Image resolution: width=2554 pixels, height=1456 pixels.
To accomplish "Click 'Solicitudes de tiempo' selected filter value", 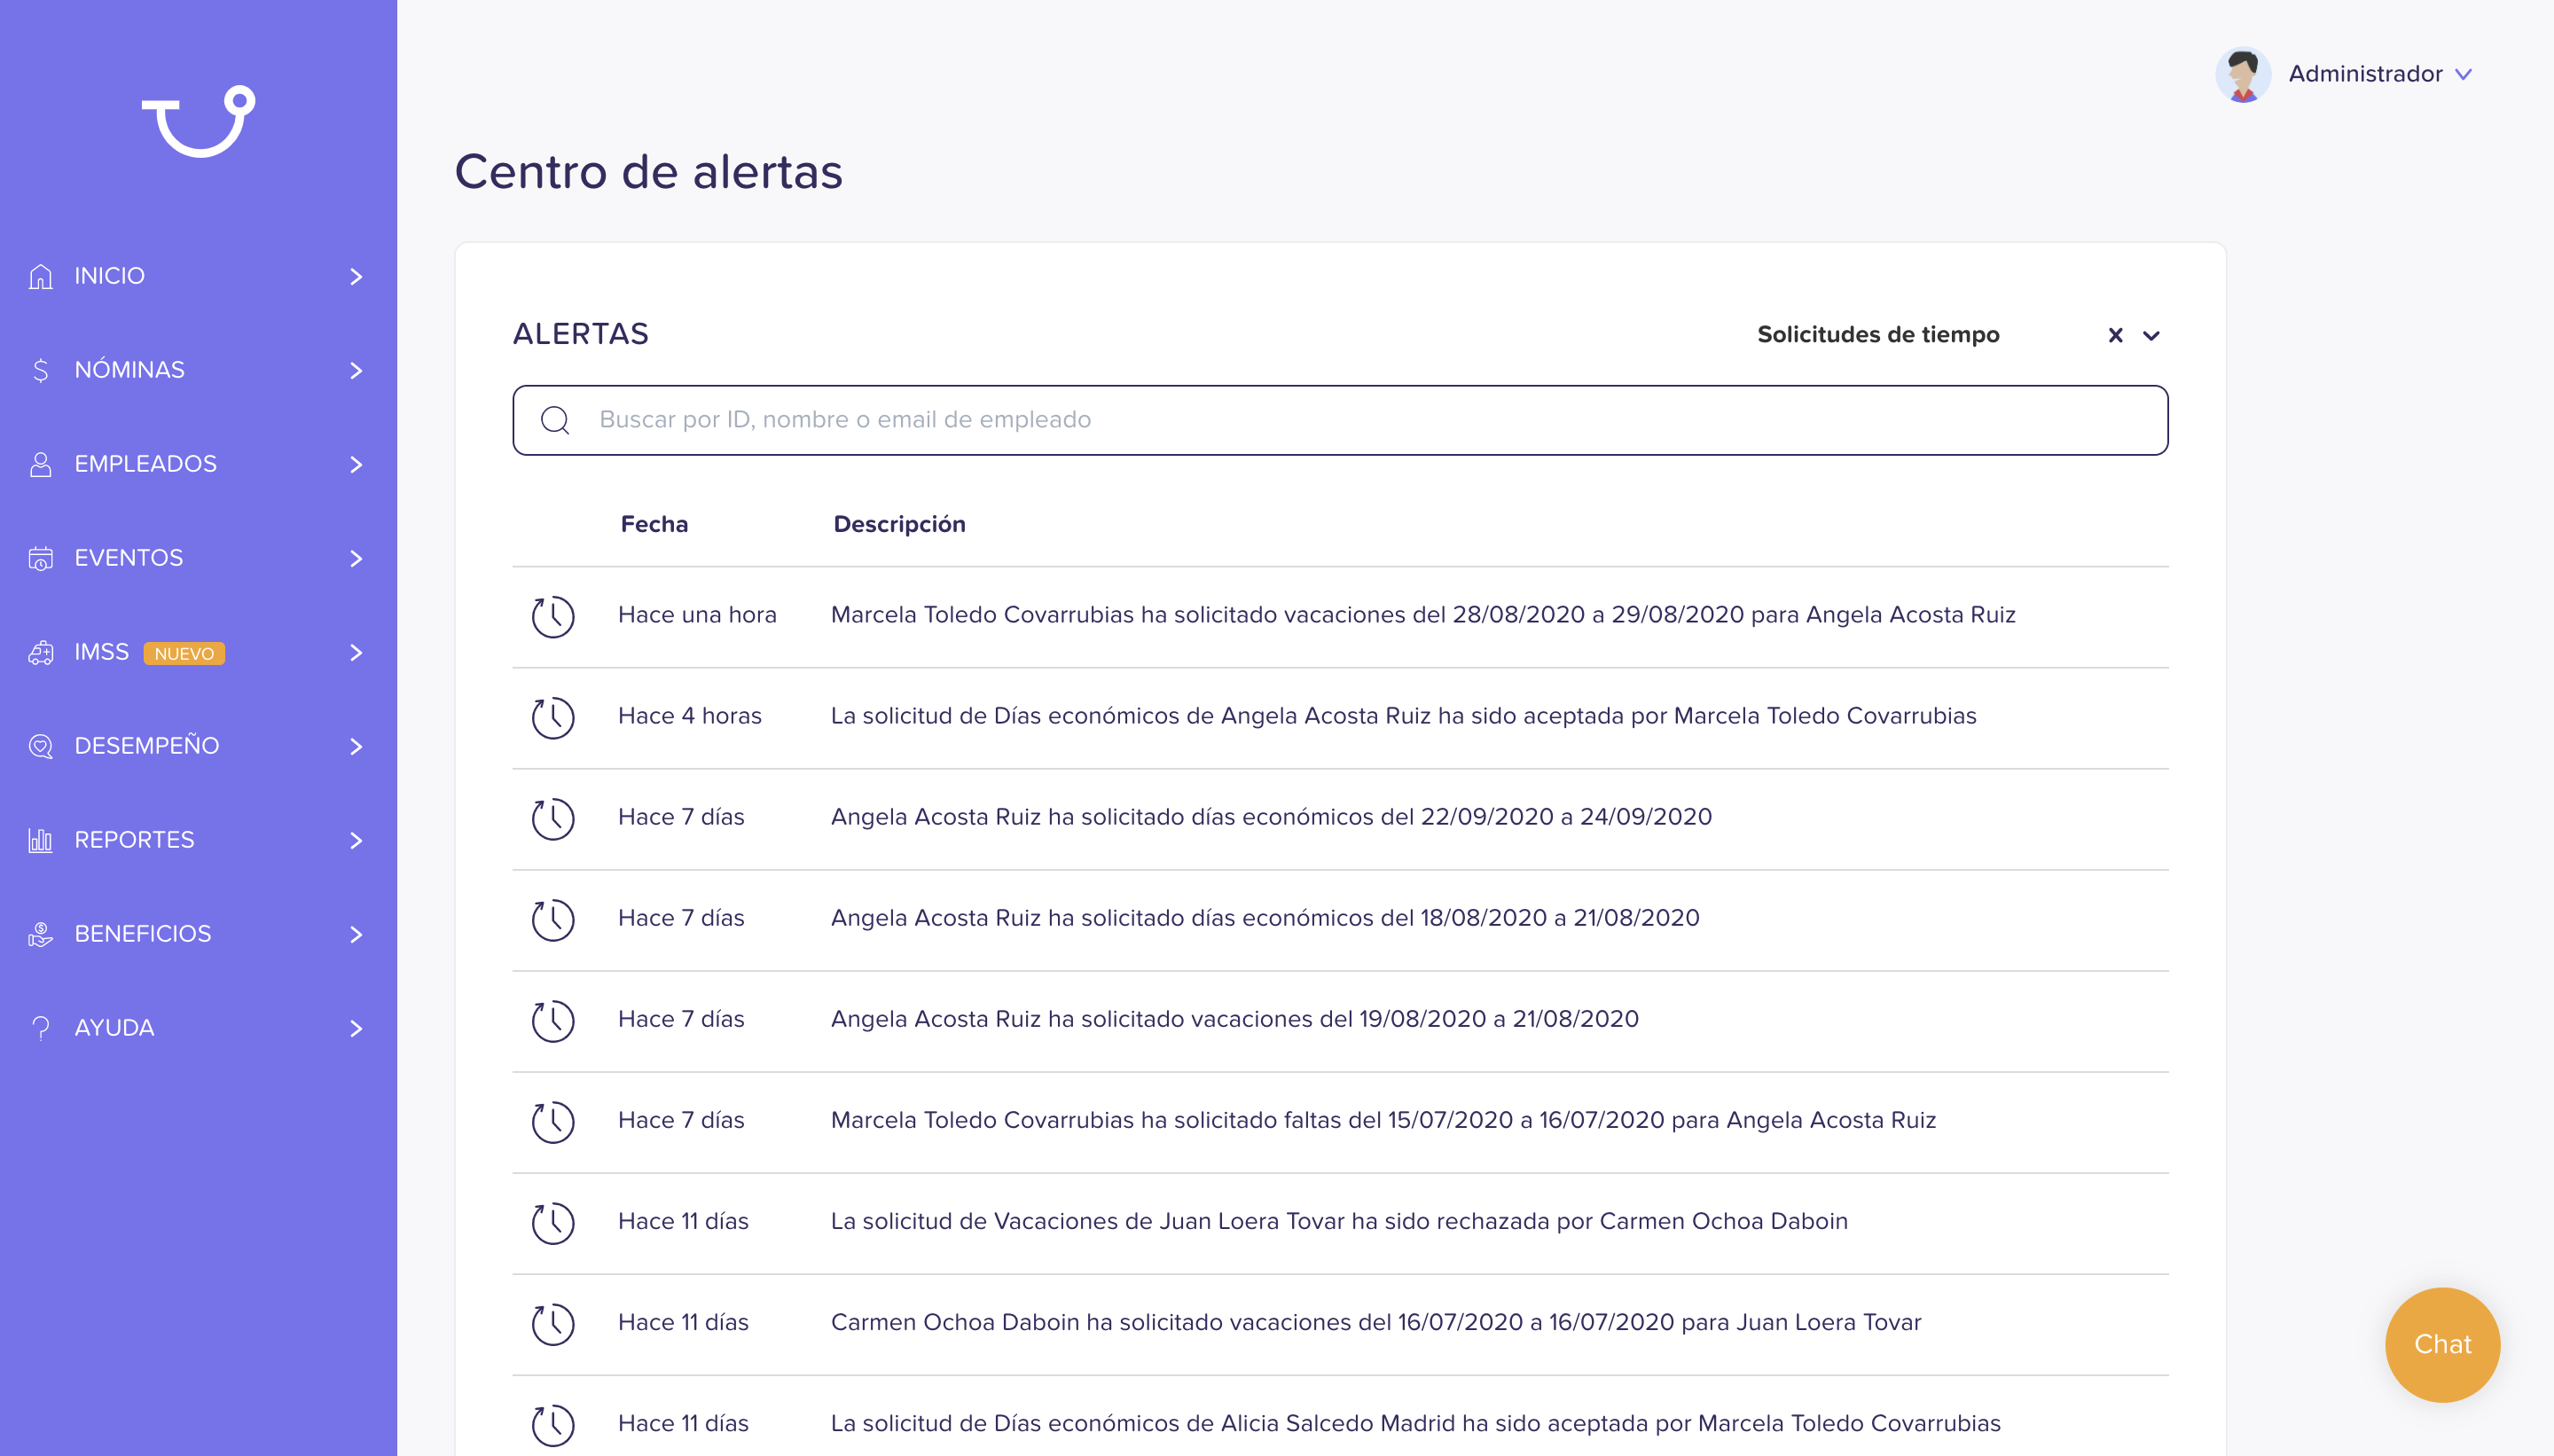I will click(1878, 335).
